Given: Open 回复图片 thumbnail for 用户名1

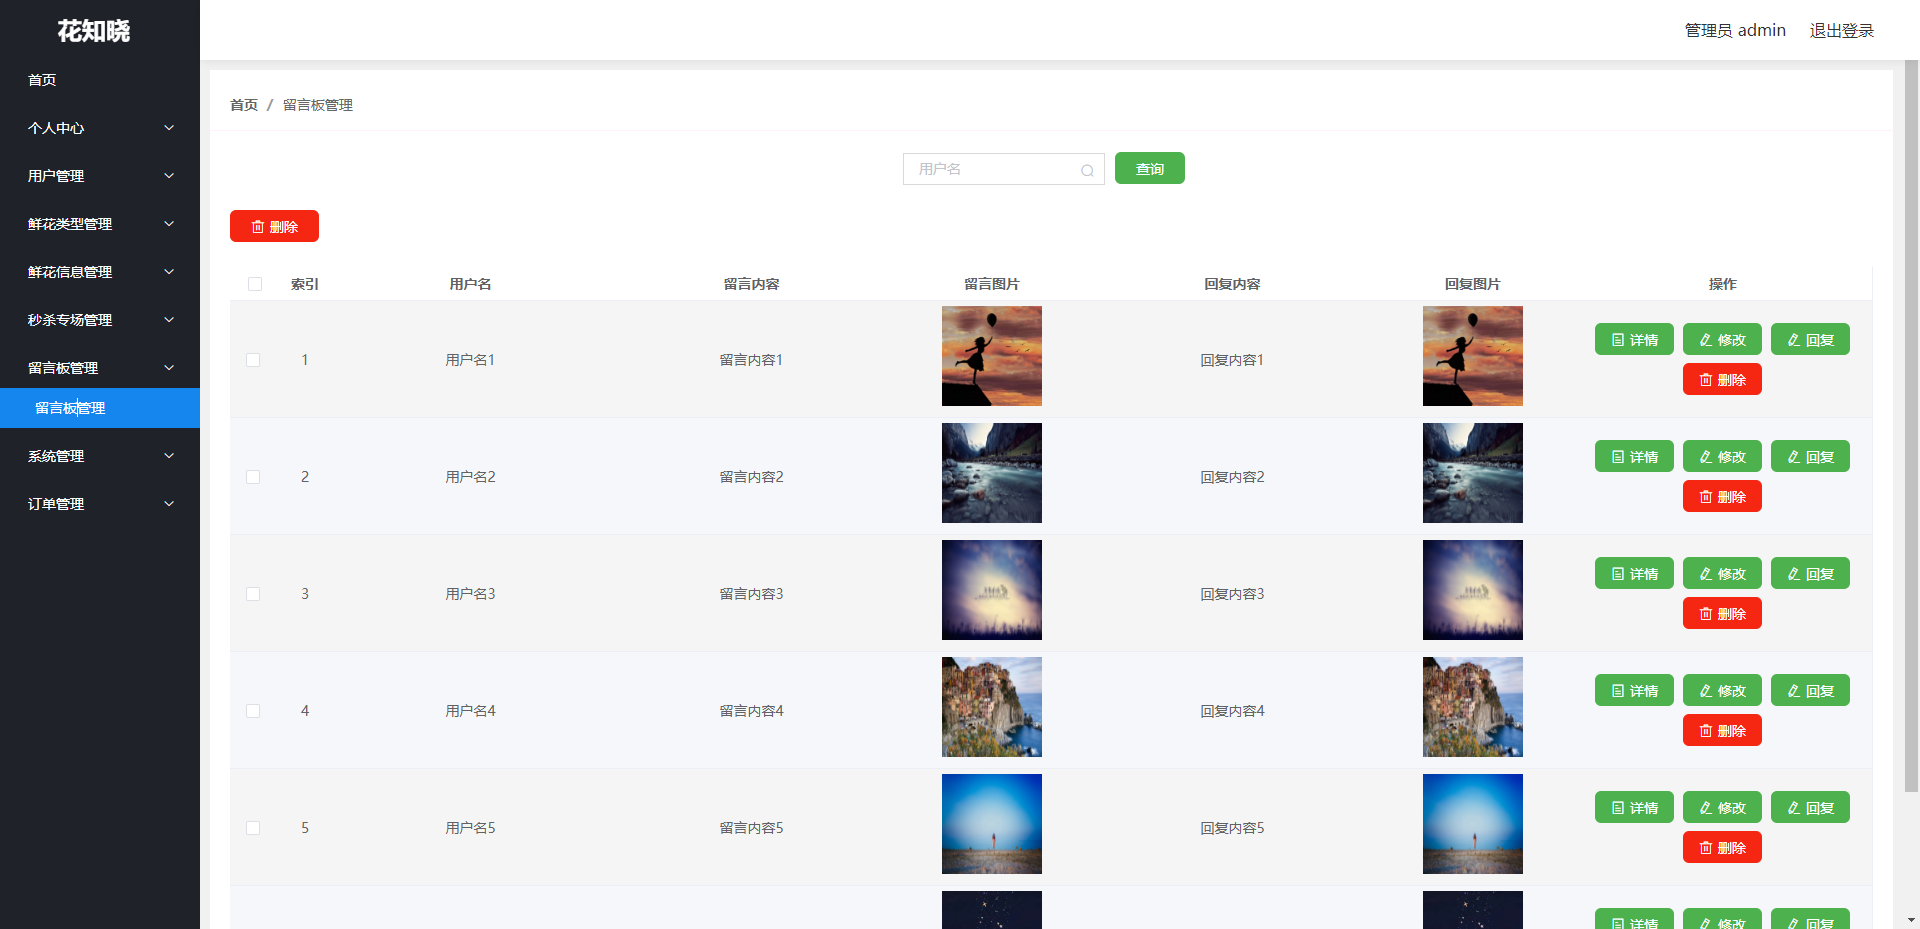Looking at the screenshot, I should pyautogui.click(x=1473, y=356).
